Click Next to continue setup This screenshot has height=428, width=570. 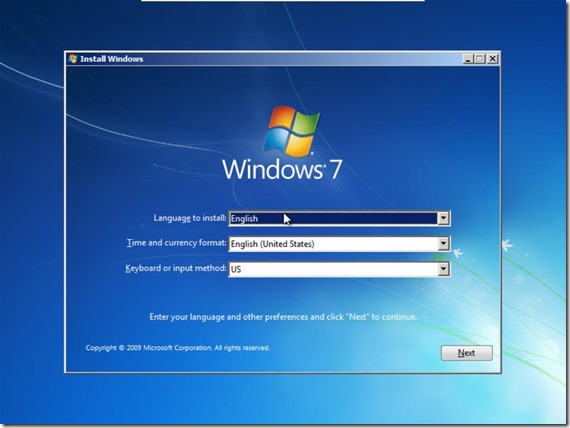467,353
